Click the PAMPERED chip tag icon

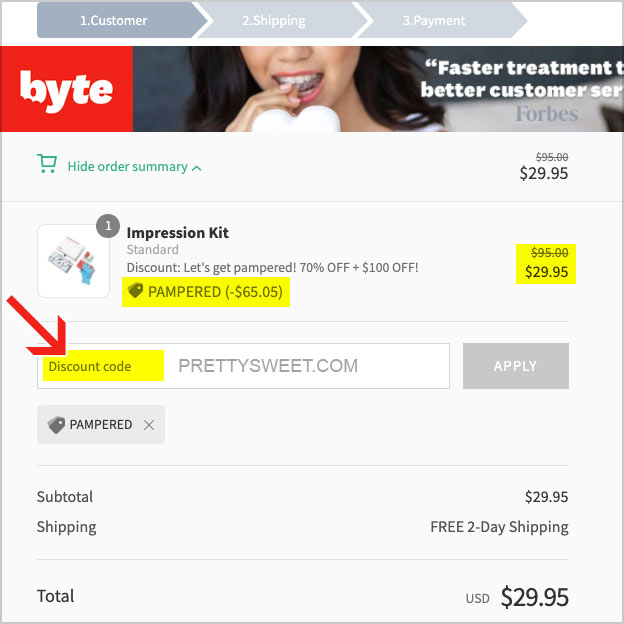click(x=56, y=425)
